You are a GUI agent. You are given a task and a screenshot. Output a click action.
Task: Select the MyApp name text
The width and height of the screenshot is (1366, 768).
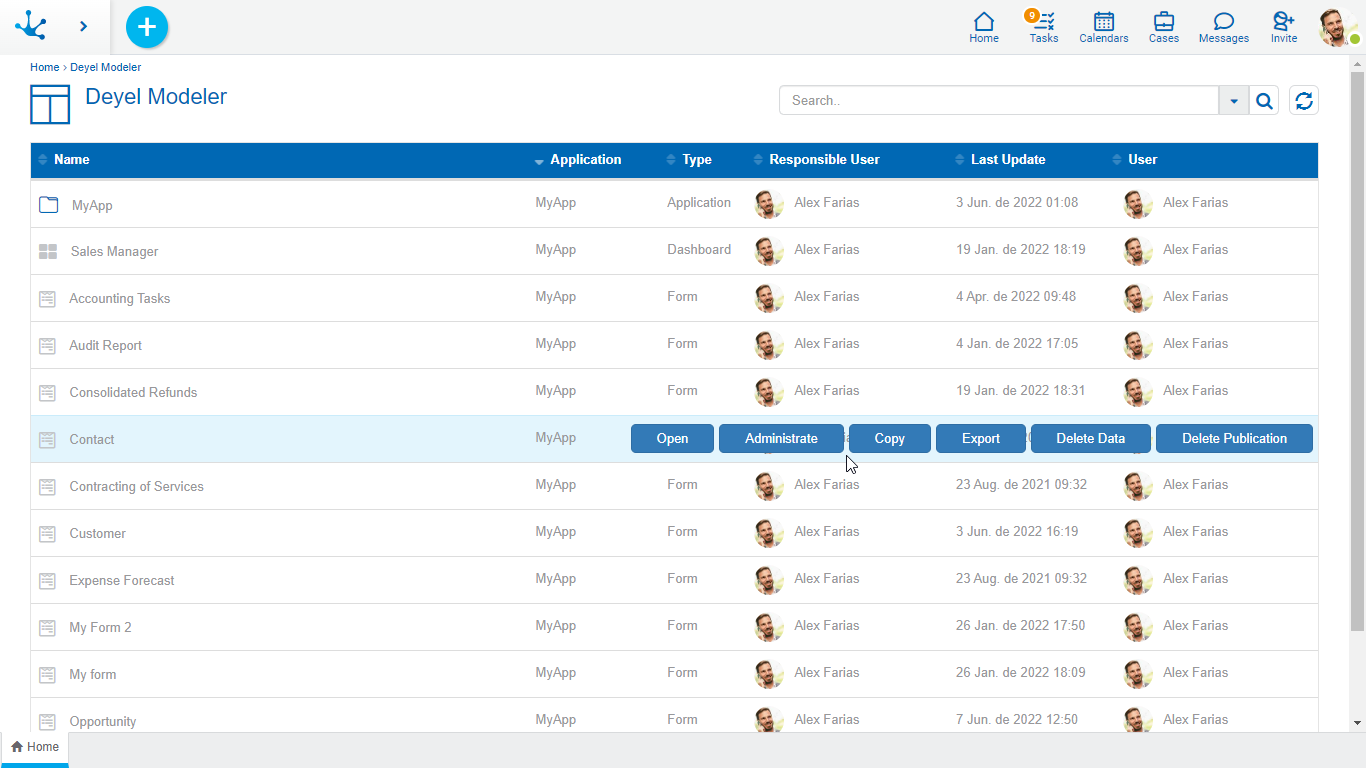pos(92,205)
